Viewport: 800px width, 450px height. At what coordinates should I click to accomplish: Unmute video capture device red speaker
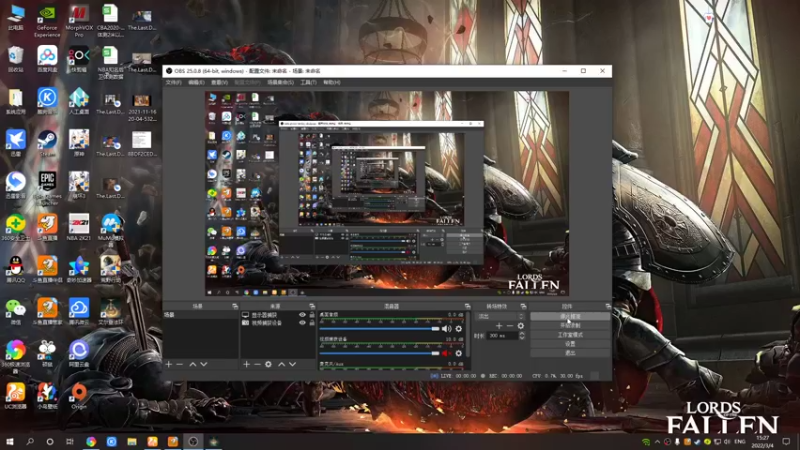coord(446,353)
